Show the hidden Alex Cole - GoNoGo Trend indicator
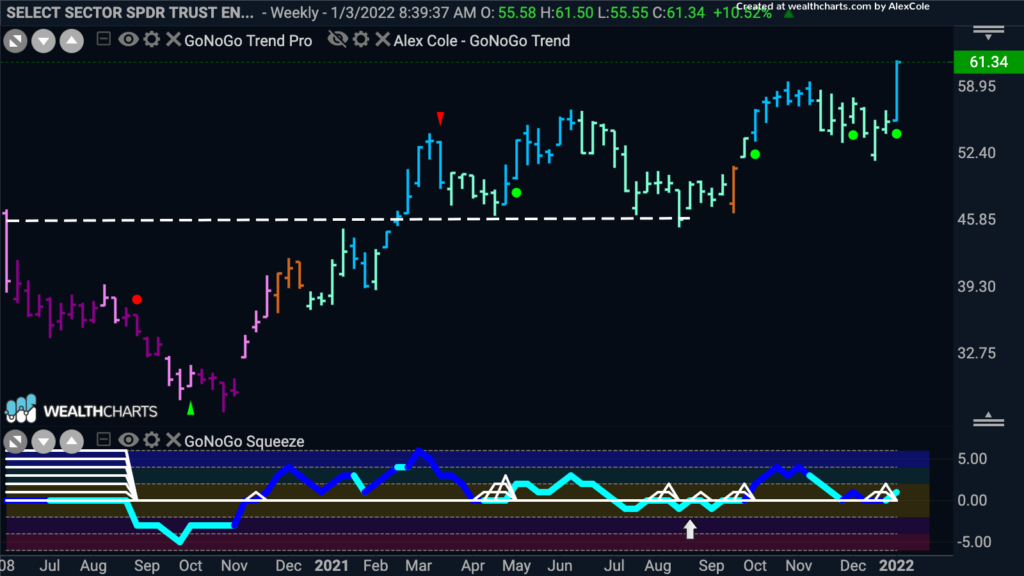The height and width of the screenshot is (576, 1024). coord(338,39)
